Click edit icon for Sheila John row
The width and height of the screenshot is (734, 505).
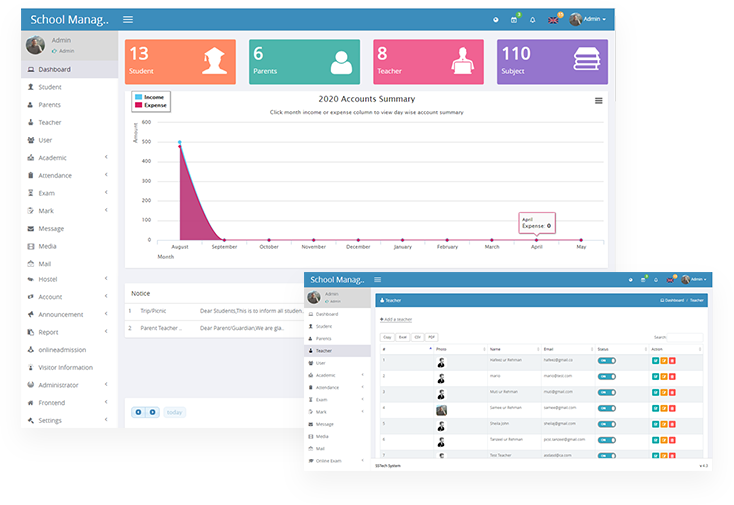(x=664, y=424)
